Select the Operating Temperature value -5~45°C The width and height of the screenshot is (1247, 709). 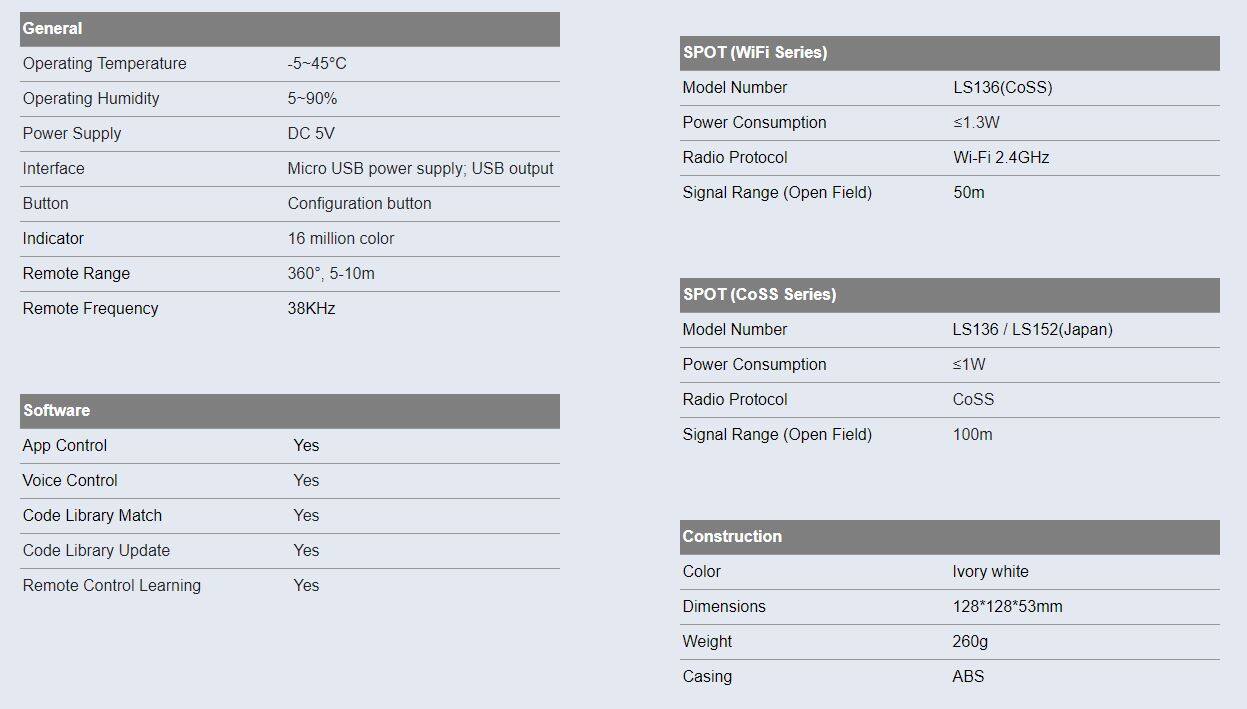[317, 64]
